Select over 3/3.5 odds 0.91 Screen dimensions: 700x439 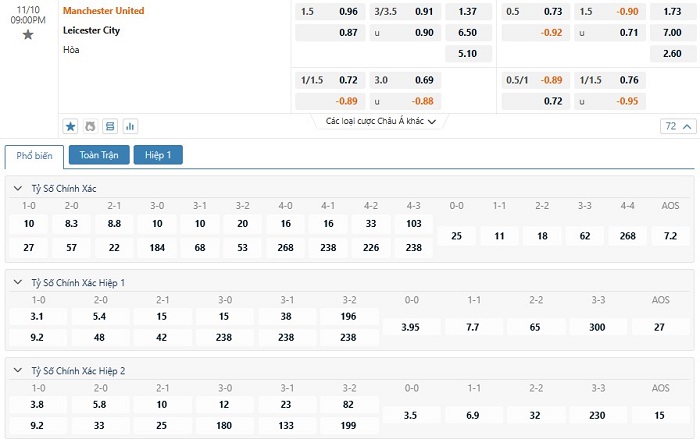pyautogui.click(x=405, y=12)
